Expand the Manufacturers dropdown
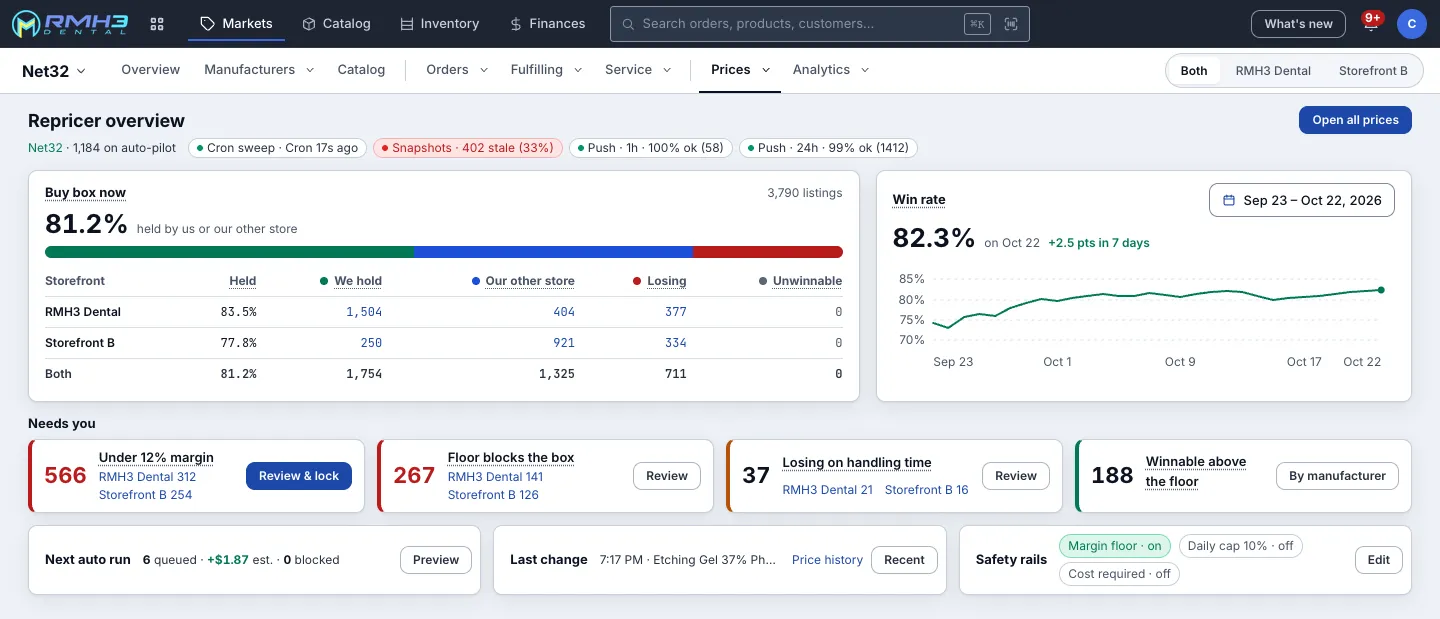 [x=259, y=70]
